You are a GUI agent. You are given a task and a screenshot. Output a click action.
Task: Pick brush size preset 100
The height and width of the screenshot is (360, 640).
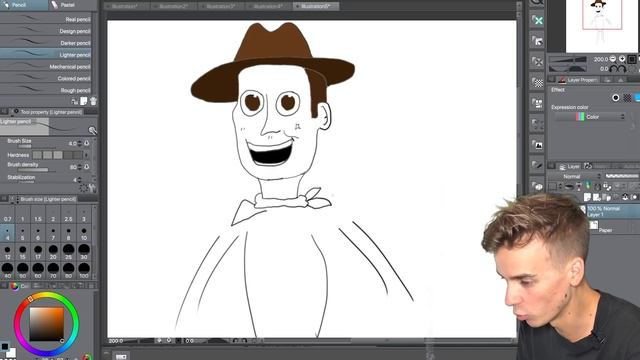[84, 270]
